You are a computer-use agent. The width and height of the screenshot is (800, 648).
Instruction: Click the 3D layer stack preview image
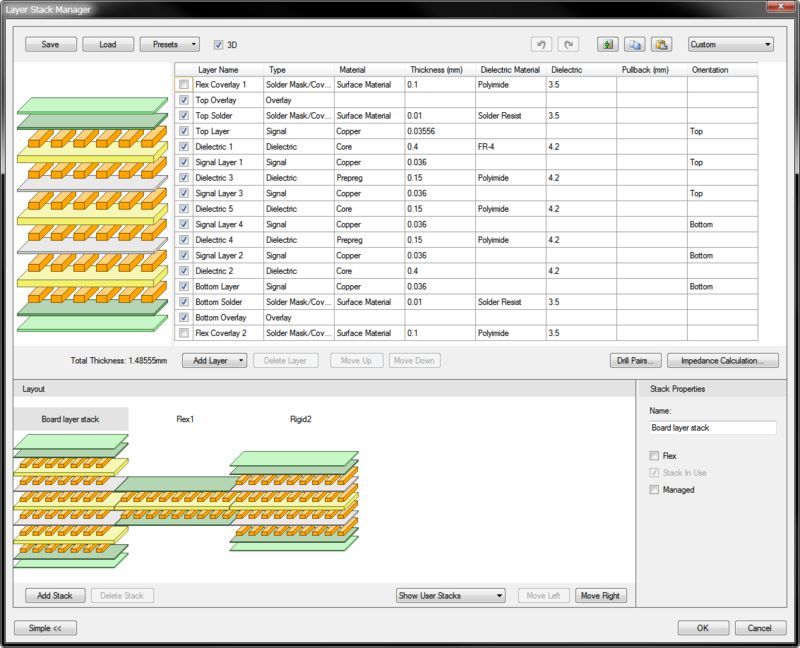click(x=92, y=214)
